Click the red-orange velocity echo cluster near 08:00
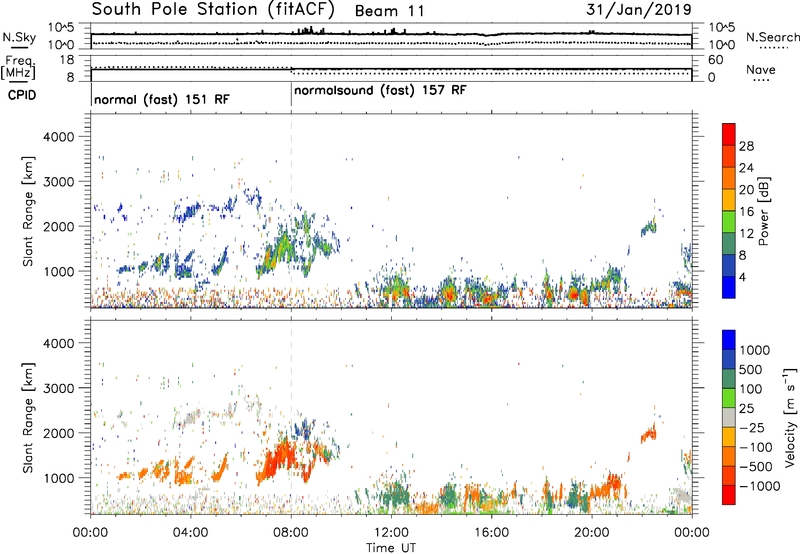Screen dimensions: 800x554 click(x=278, y=458)
